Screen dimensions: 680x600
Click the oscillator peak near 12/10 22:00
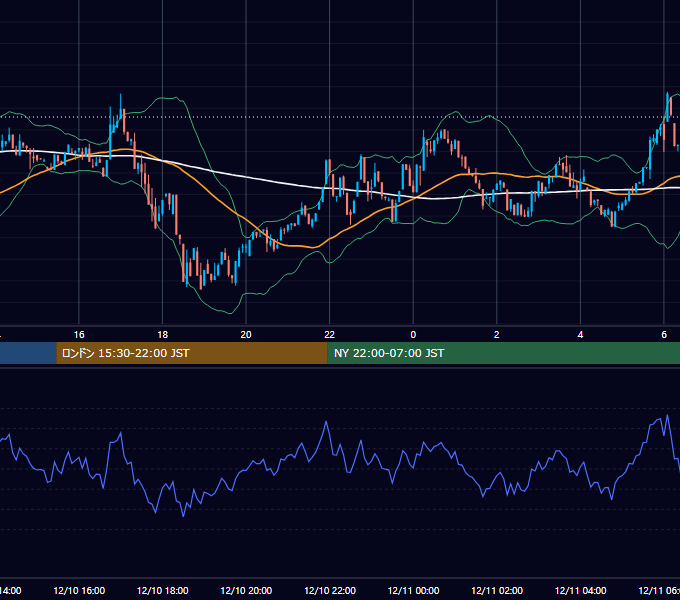(326, 422)
